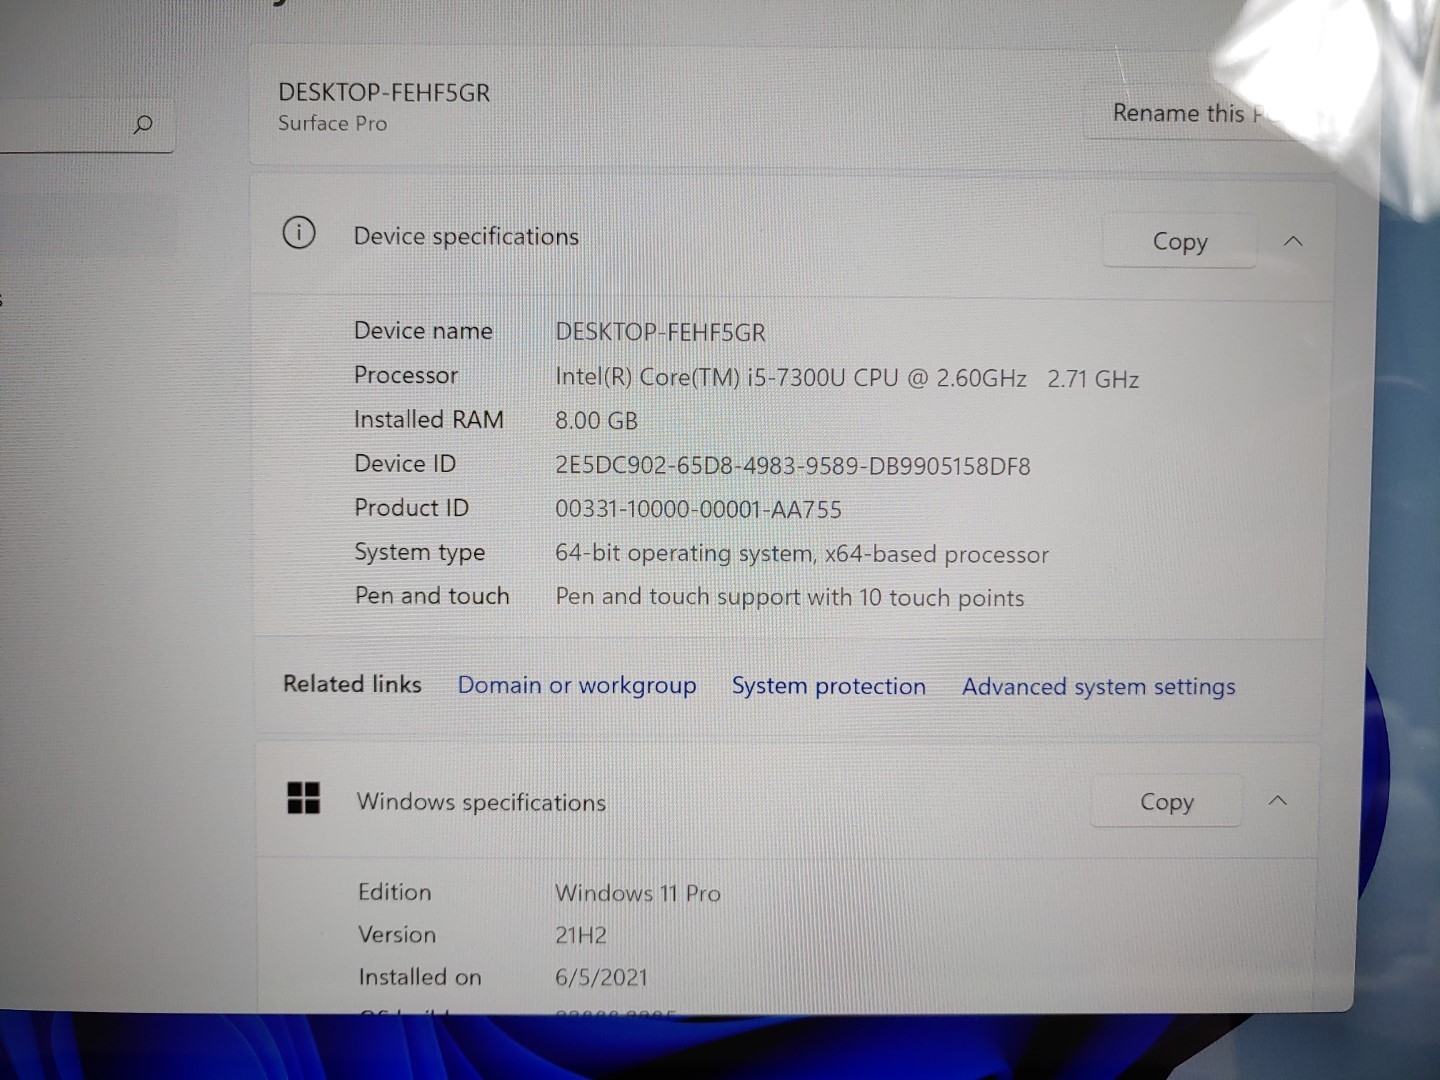Click the Windows logo icon beside Windows specifications
This screenshot has height=1080, width=1440.
[303, 798]
